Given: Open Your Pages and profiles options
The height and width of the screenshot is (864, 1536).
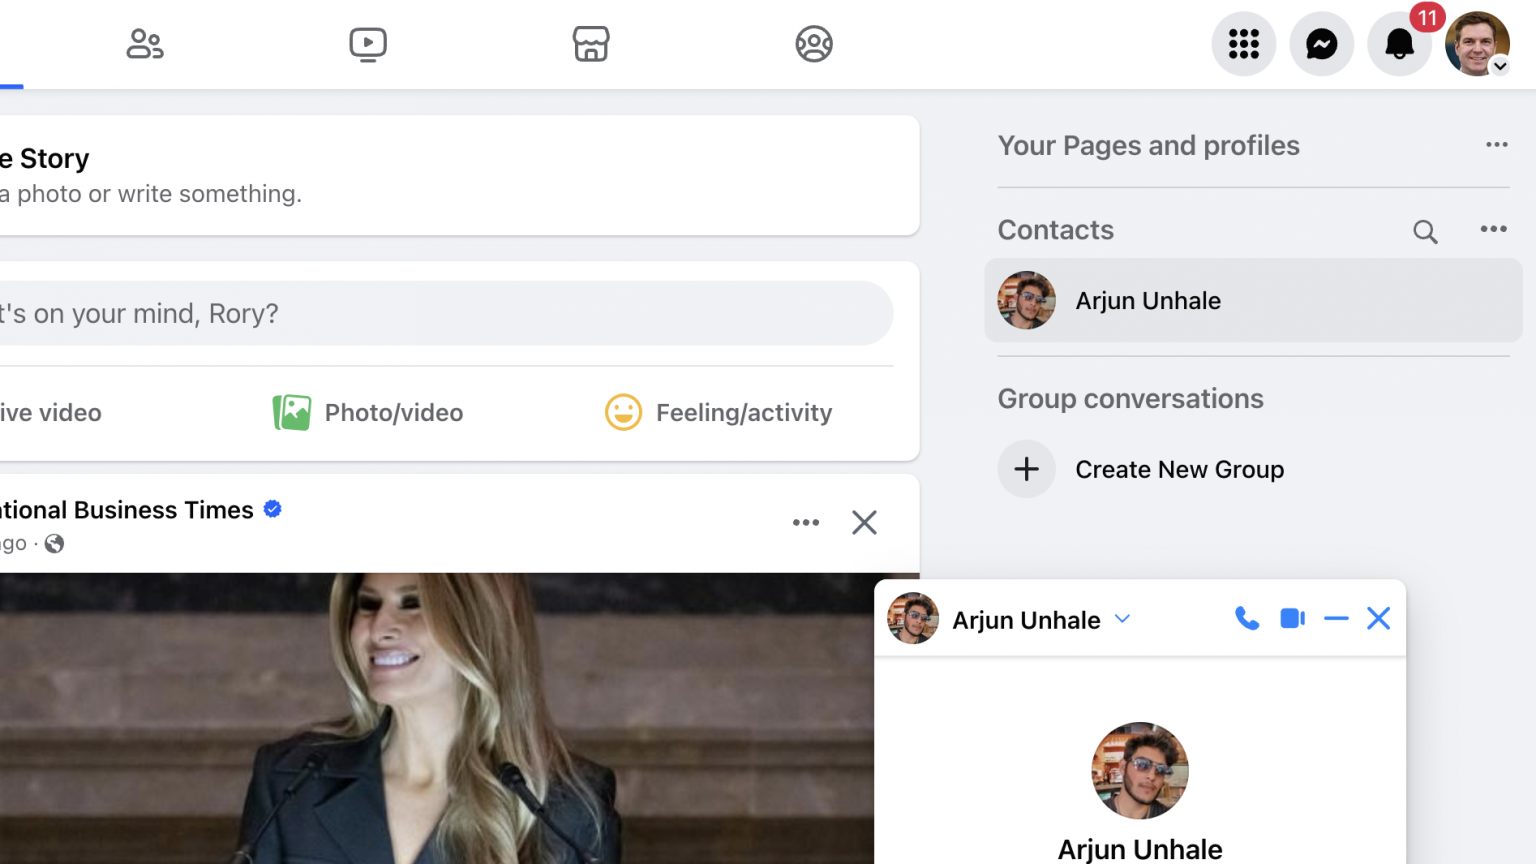Looking at the screenshot, I should tap(1496, 145).
